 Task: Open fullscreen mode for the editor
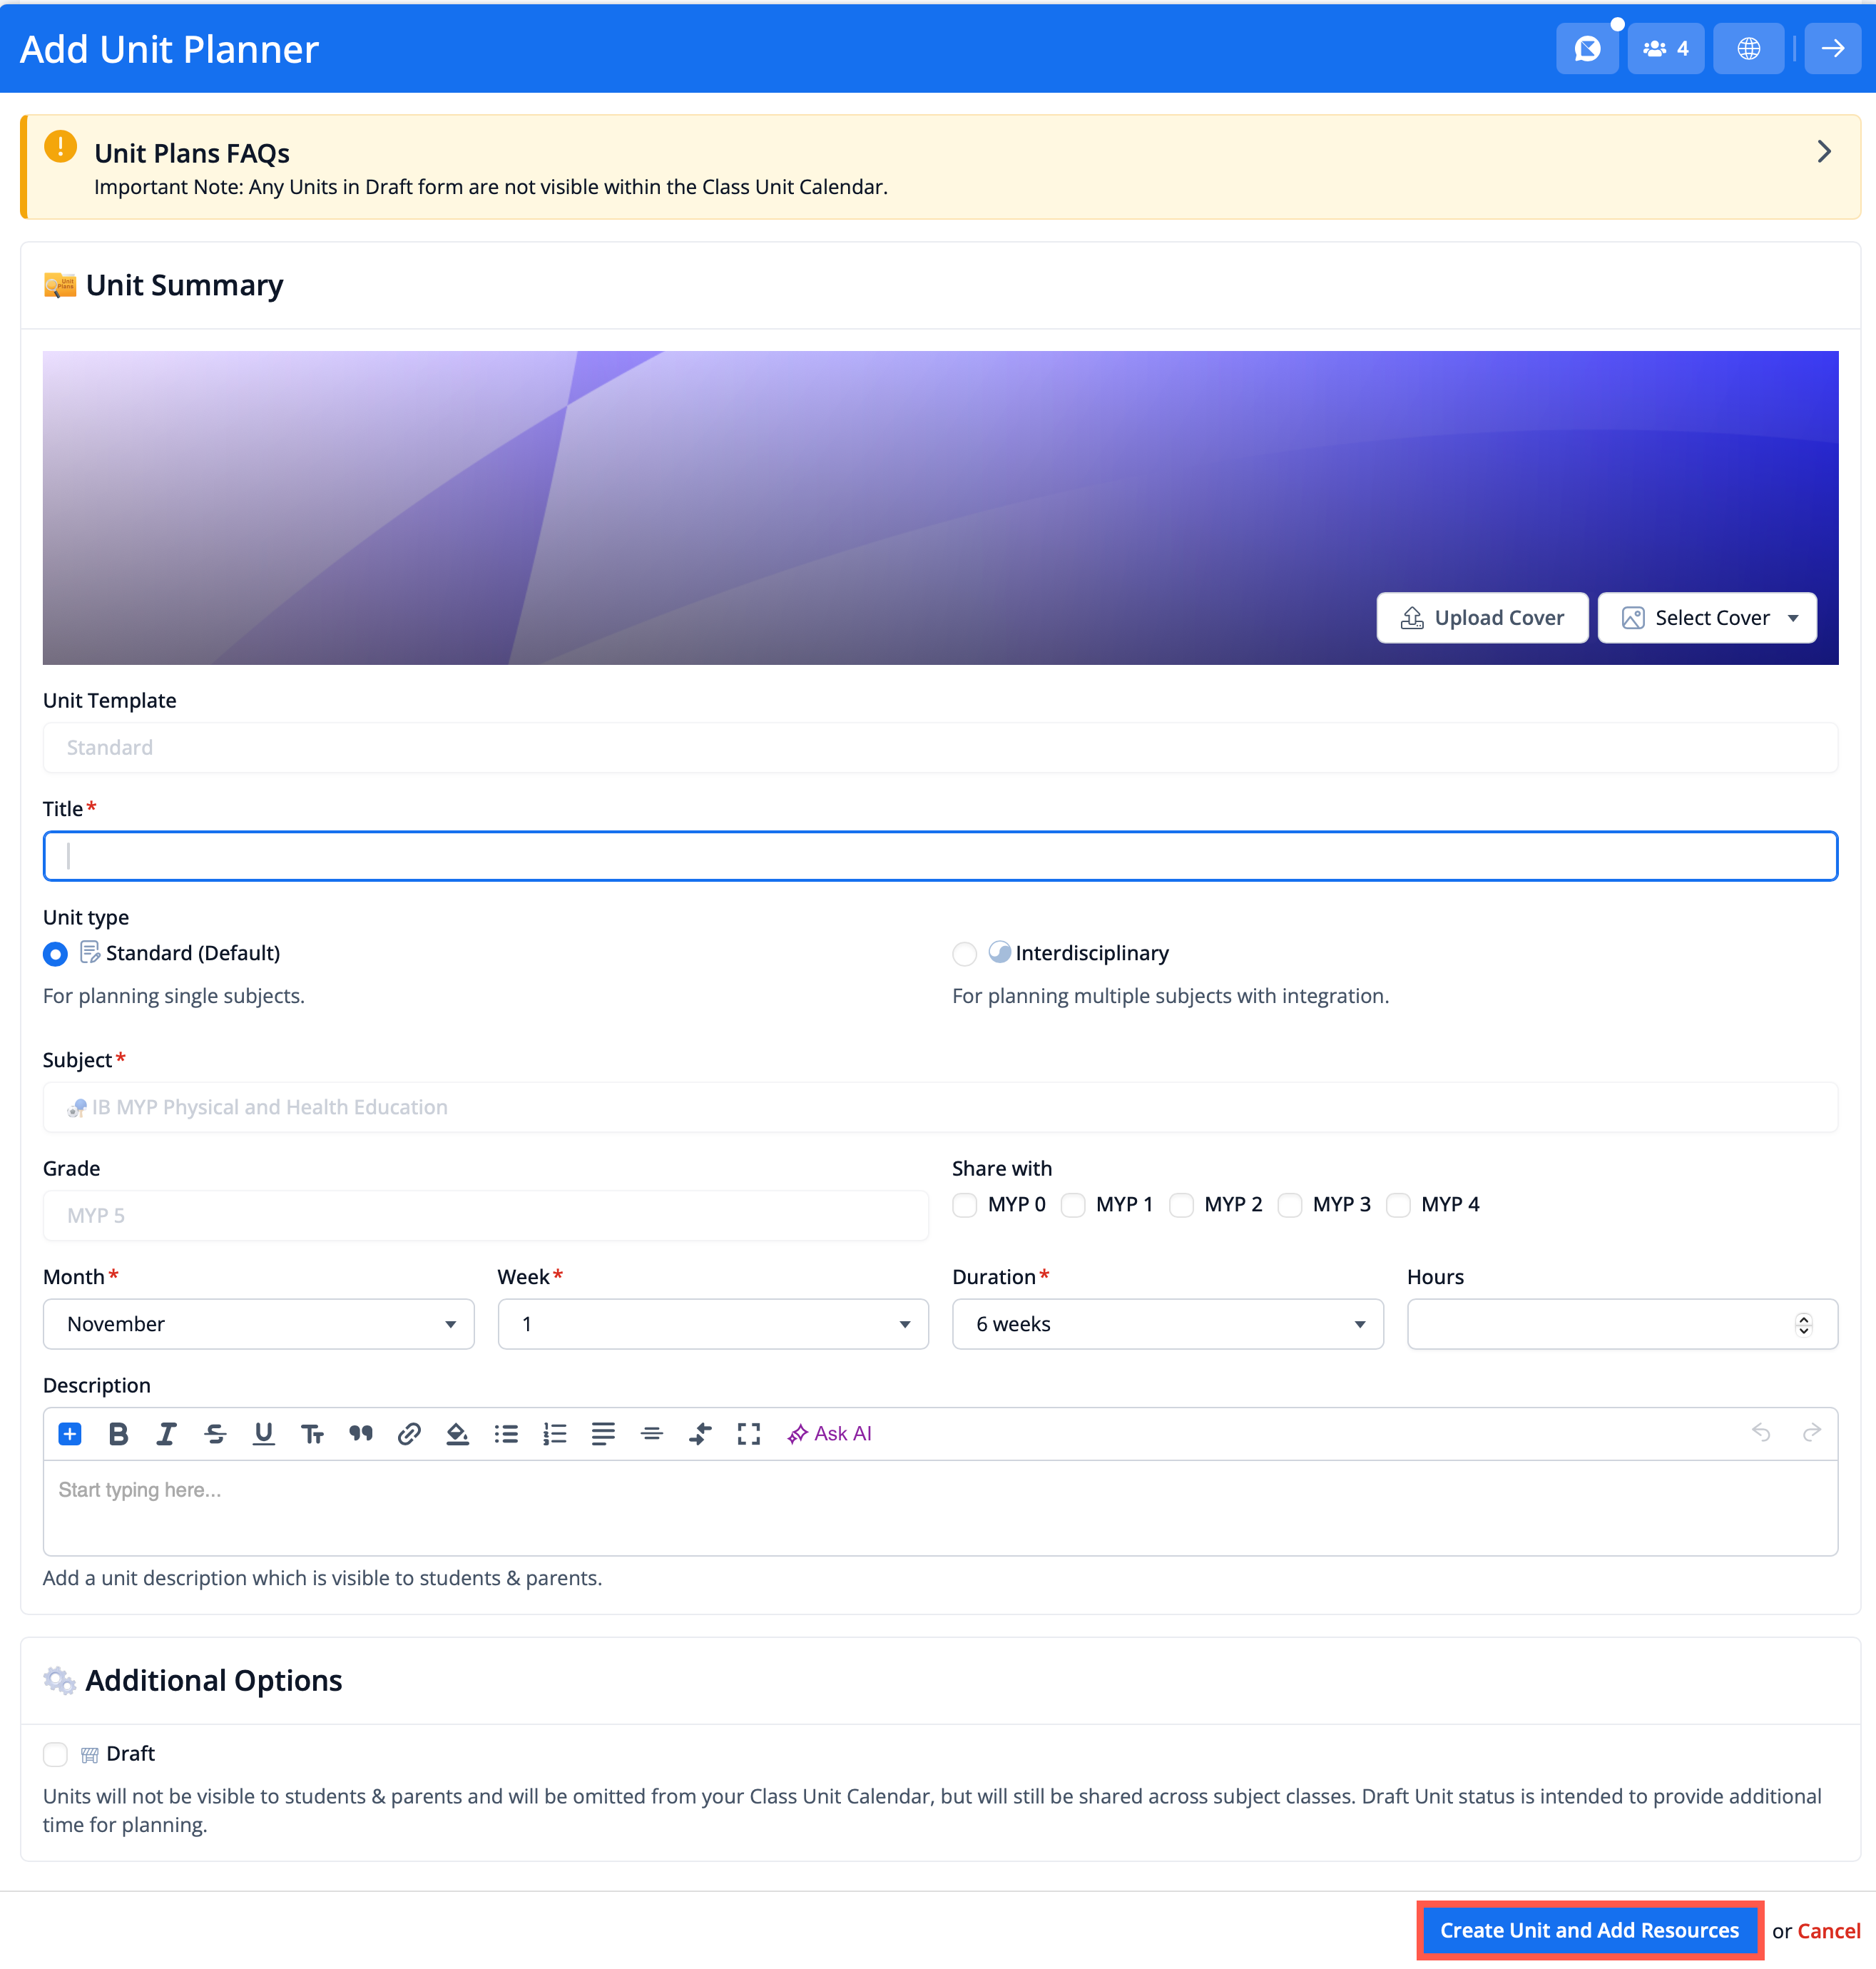pos(748,1433)
